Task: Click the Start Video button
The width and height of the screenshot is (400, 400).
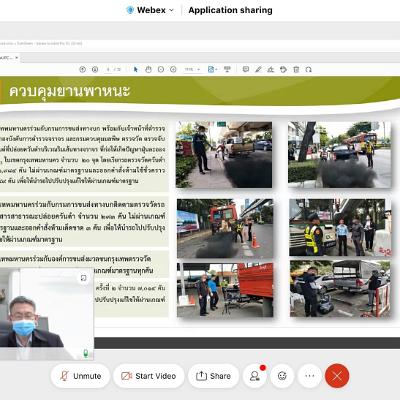Action: tap(149, 376)
